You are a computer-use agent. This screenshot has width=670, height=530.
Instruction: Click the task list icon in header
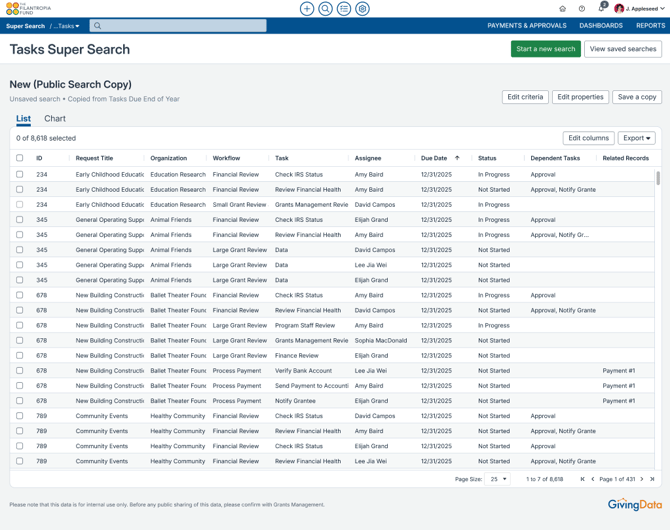(344, 9)
